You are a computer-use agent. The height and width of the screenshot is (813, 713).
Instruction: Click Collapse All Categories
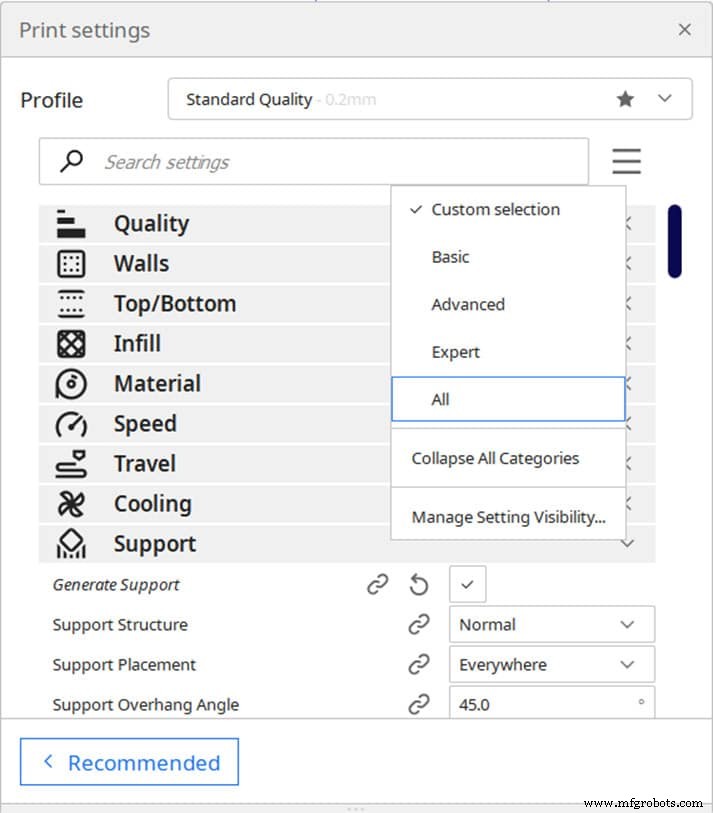click(494, 457)
